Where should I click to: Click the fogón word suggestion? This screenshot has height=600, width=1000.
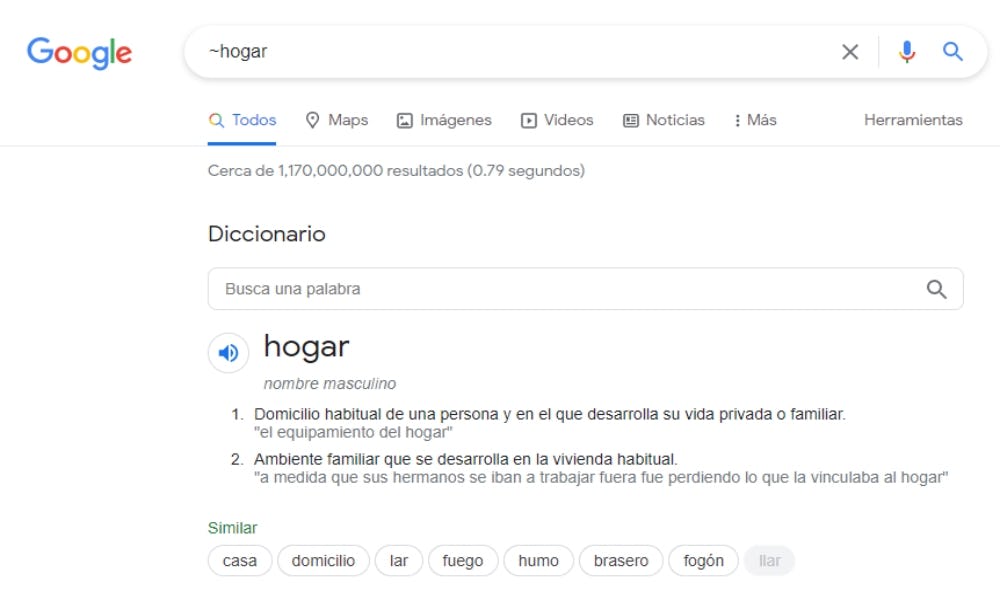pos(703,561)
